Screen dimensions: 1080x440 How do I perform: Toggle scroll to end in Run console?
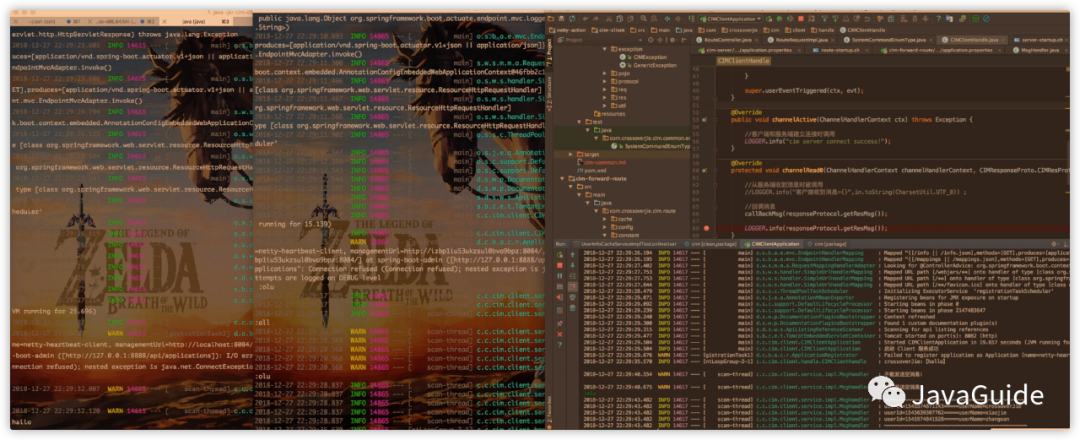tap(572, 286)
